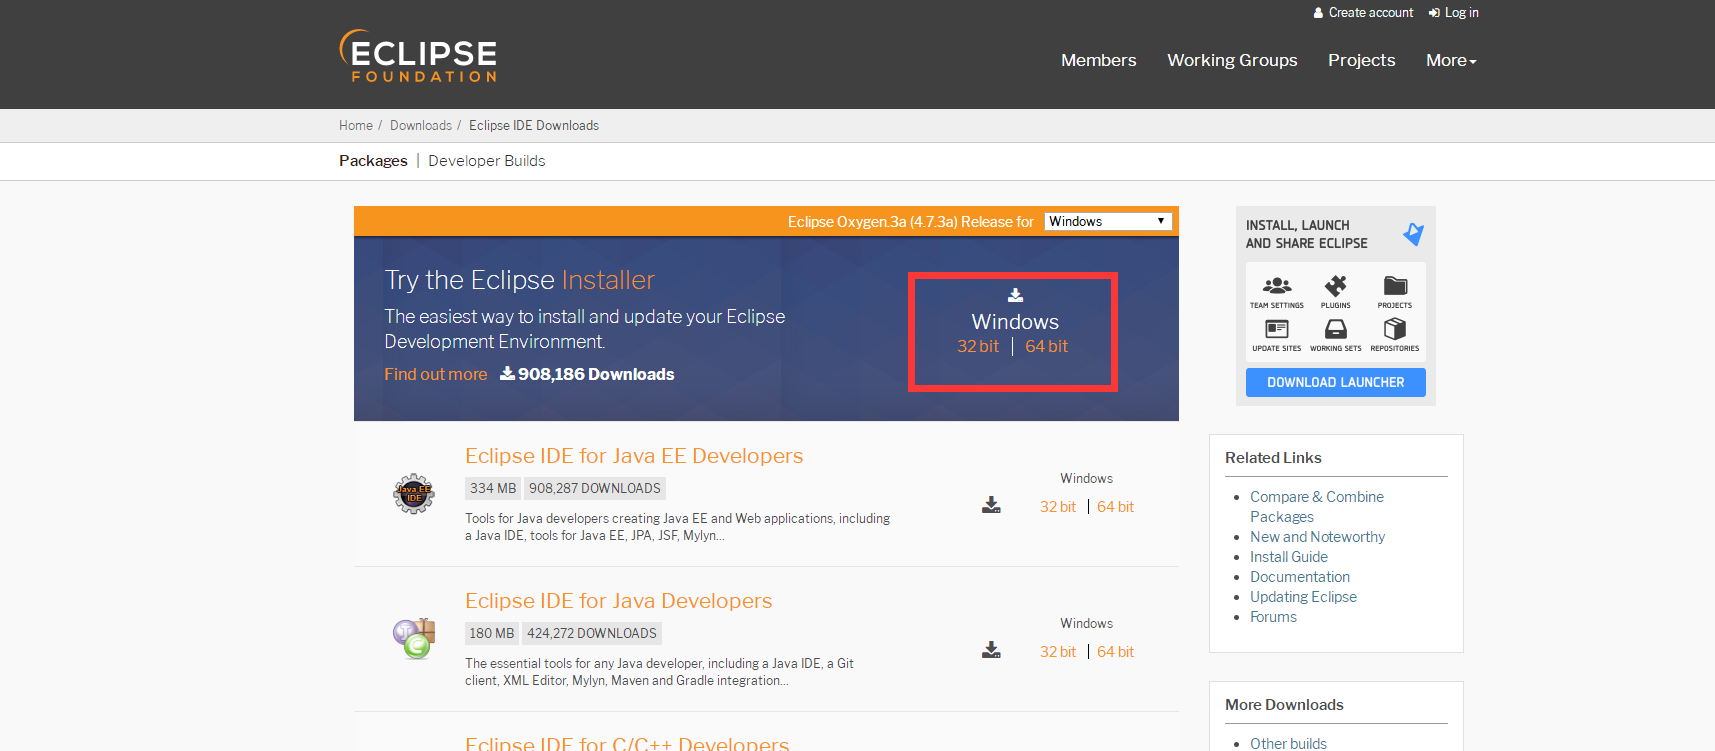Click the Working Sets icon
1715x751 pixels.
tap(1335, 329)
